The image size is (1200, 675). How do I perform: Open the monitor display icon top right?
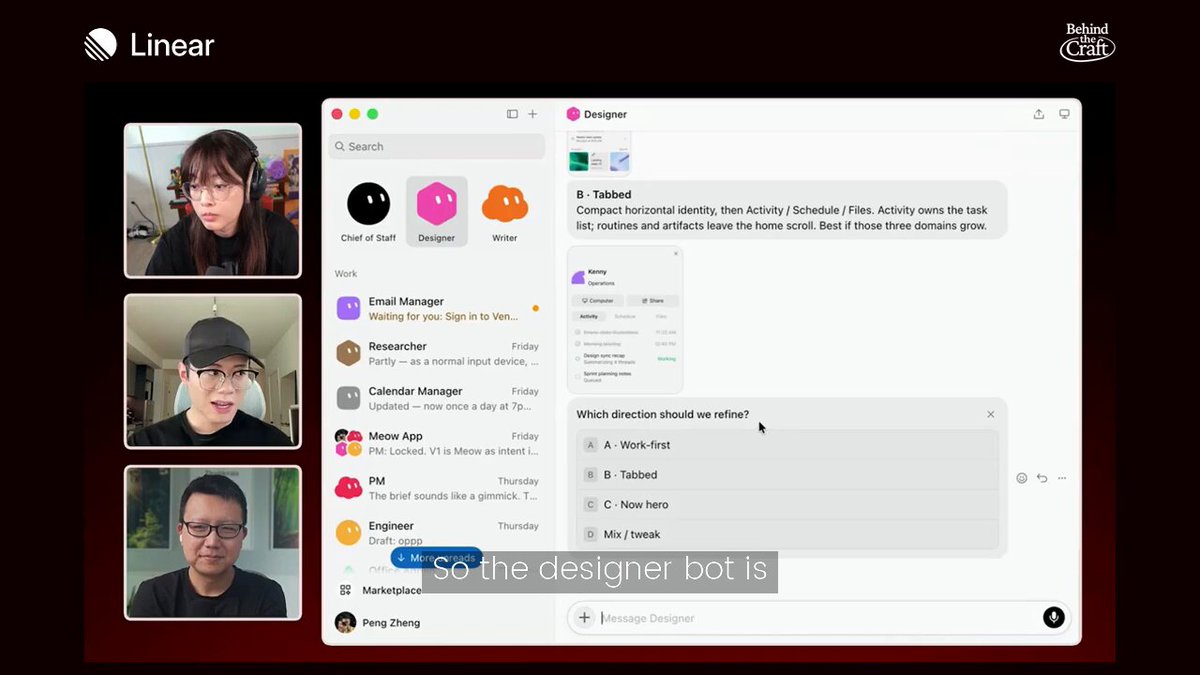[x=1064, y=114]
